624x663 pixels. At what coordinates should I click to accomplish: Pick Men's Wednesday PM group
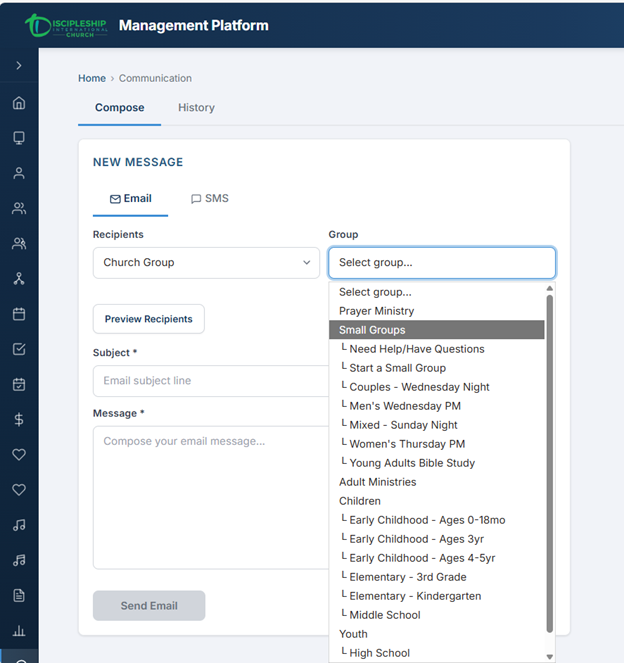pos(437,406)
